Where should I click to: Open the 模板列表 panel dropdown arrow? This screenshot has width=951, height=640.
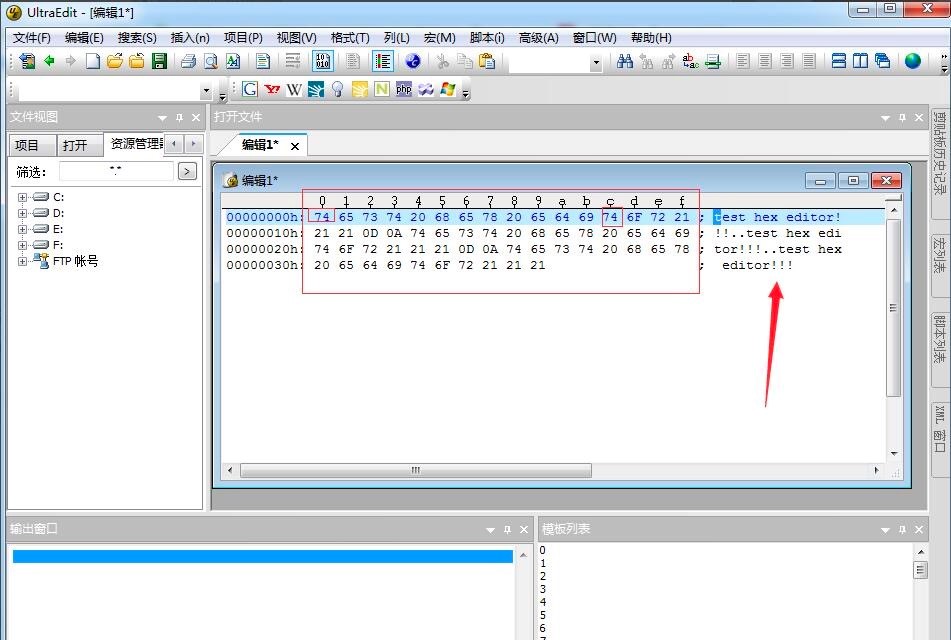[x=885, y=530]
